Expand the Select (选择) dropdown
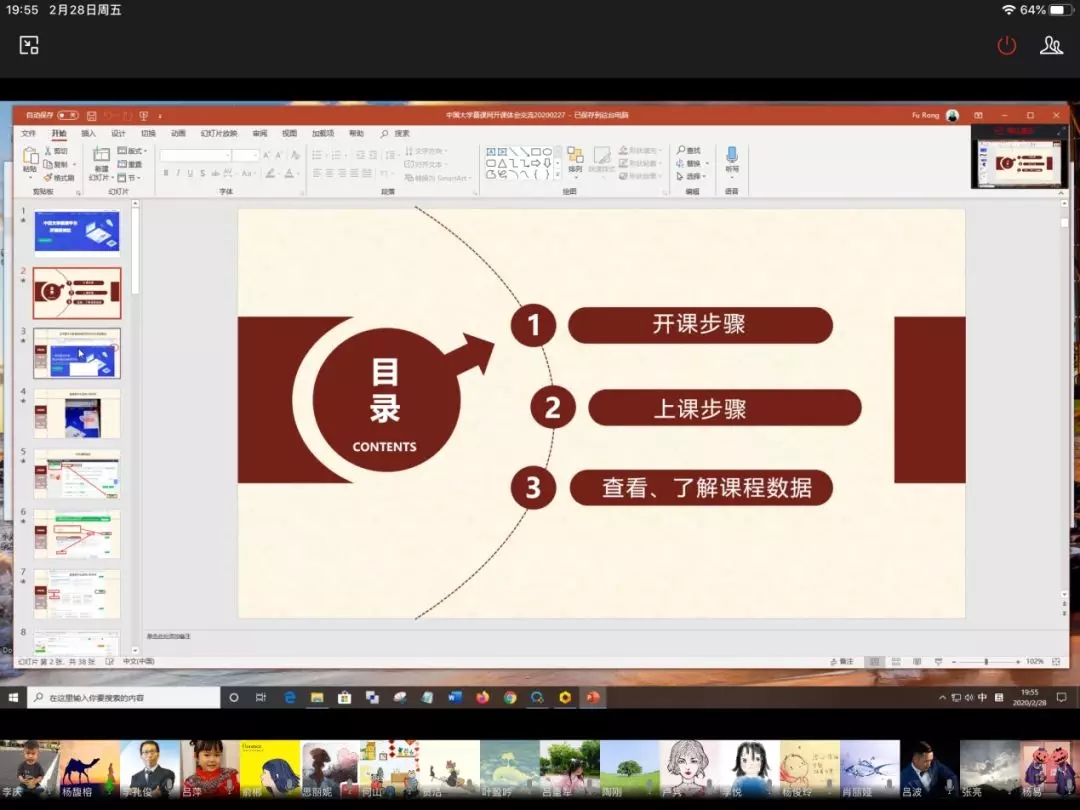The height and width of the screenshot is (810, 1080). point(693,176)
